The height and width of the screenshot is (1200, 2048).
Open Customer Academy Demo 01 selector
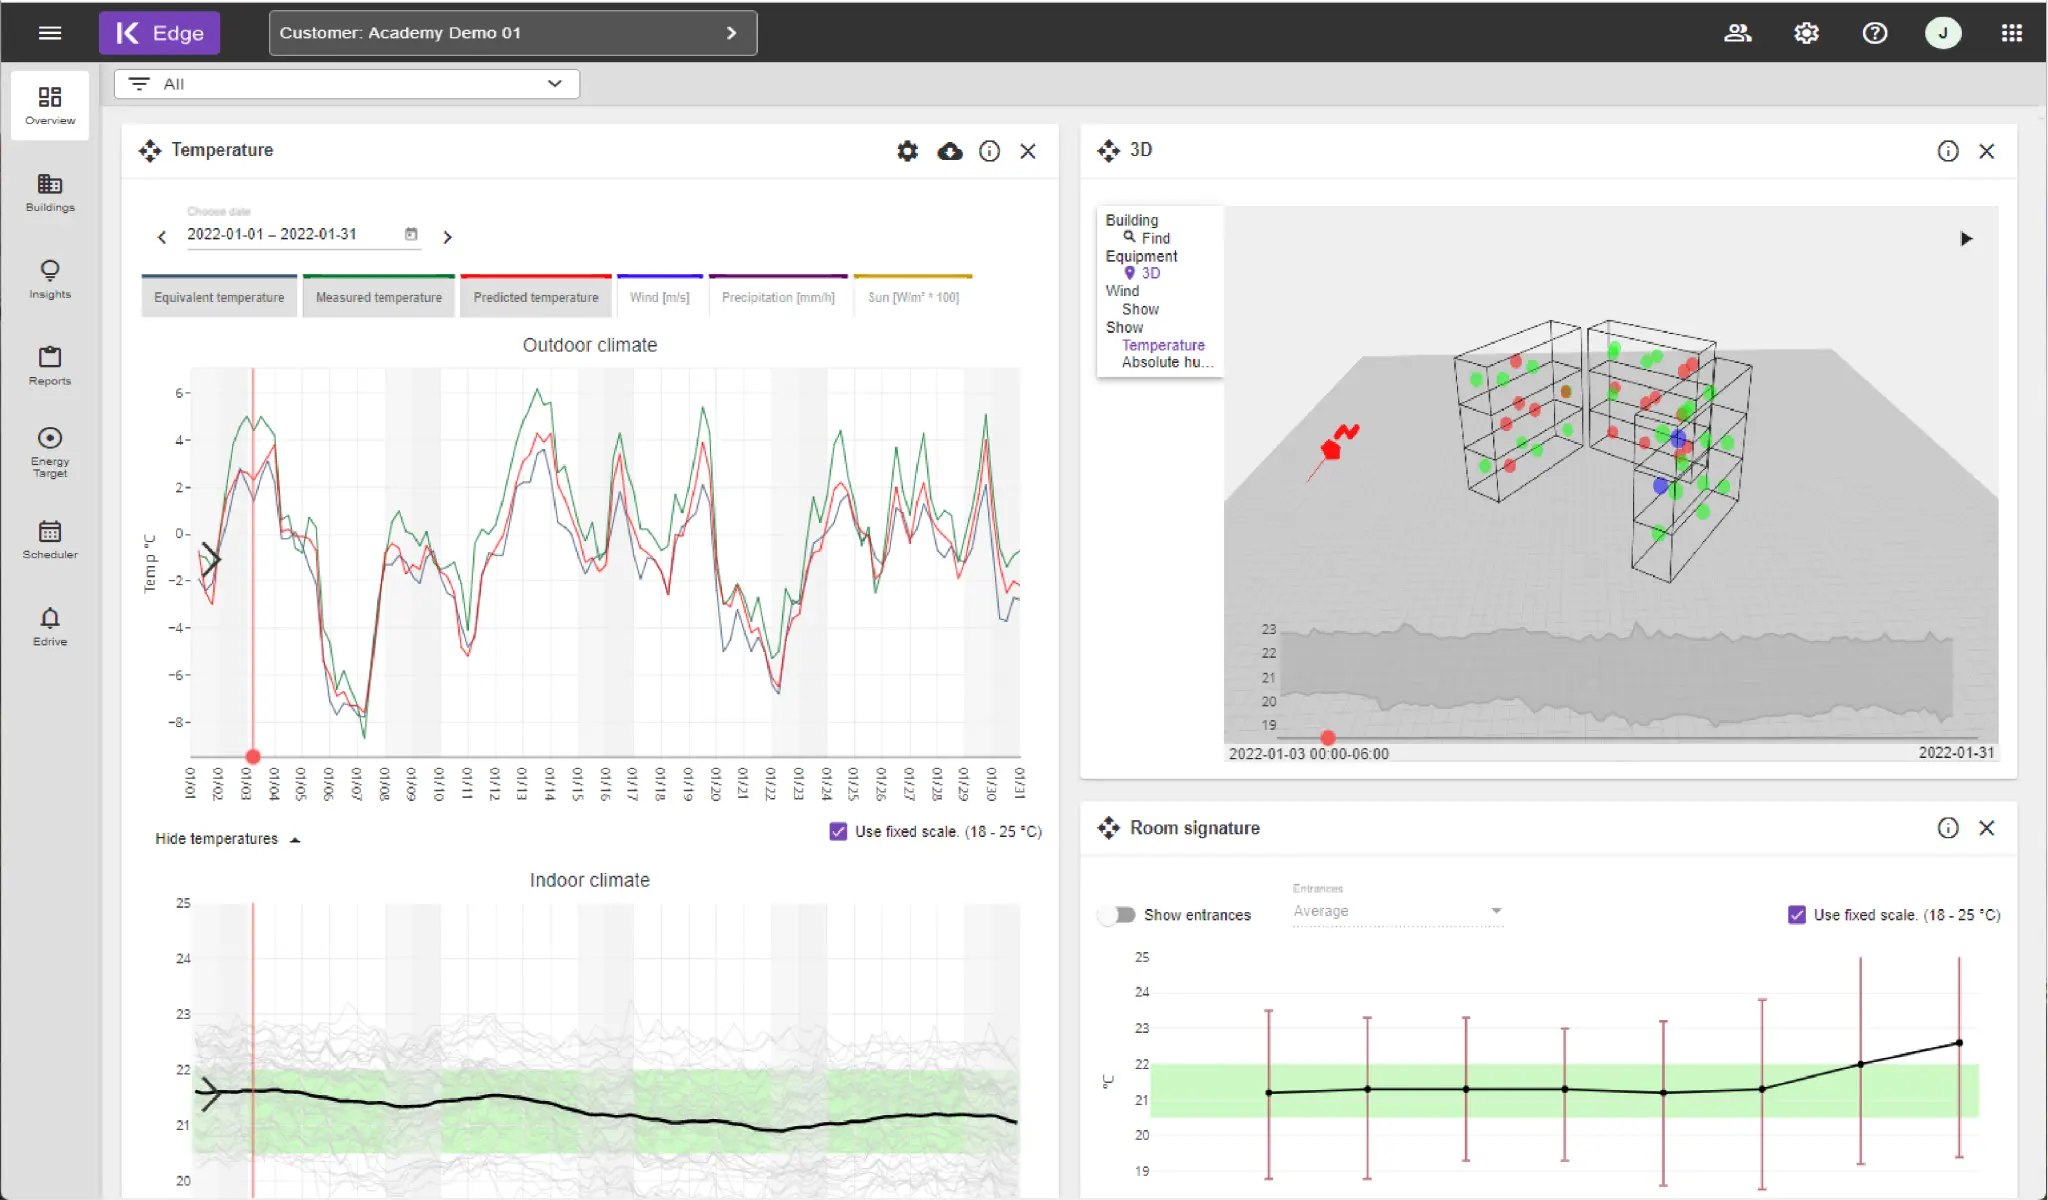point(512,33)
